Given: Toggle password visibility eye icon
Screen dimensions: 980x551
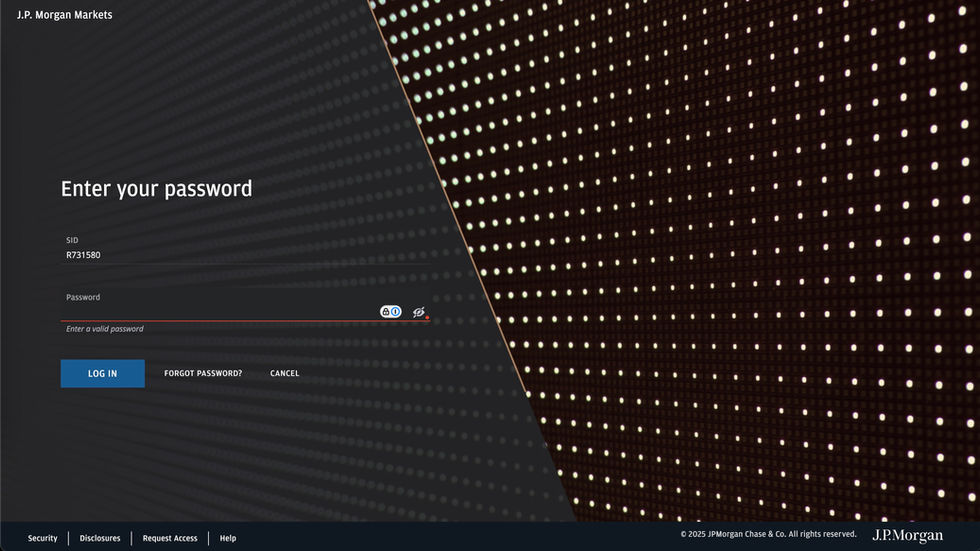Looking at the screenshot, I should [419, 312].
